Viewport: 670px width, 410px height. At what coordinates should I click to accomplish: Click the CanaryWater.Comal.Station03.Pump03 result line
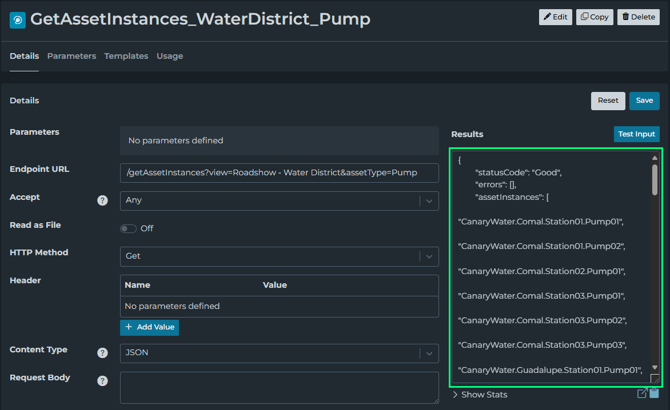543,345
